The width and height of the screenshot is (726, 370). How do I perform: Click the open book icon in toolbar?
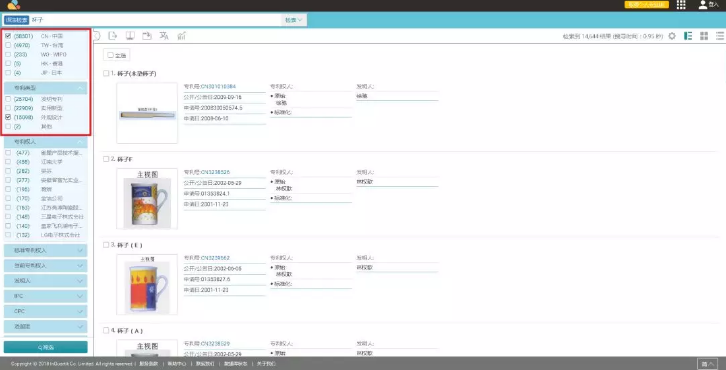coord(130,36)
